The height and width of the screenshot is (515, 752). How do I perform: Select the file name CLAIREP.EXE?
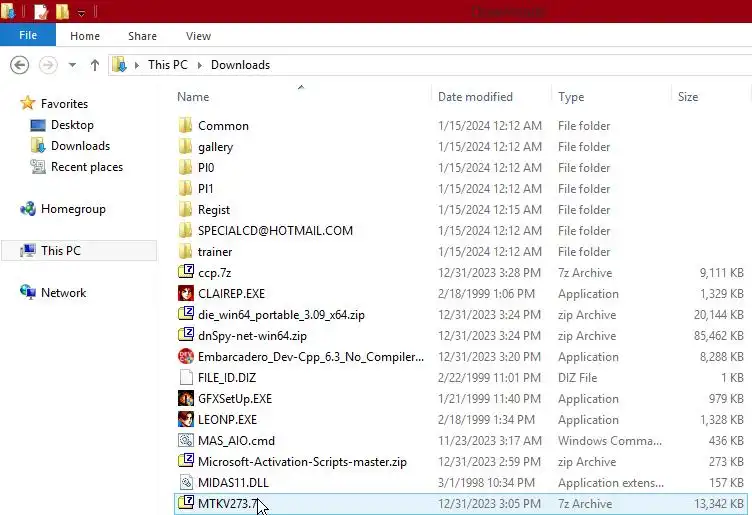tap(231, 293)
